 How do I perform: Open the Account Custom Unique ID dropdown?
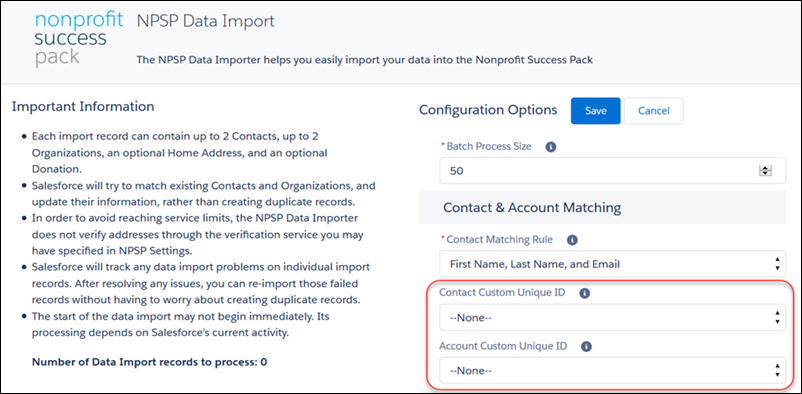(612, 370)
